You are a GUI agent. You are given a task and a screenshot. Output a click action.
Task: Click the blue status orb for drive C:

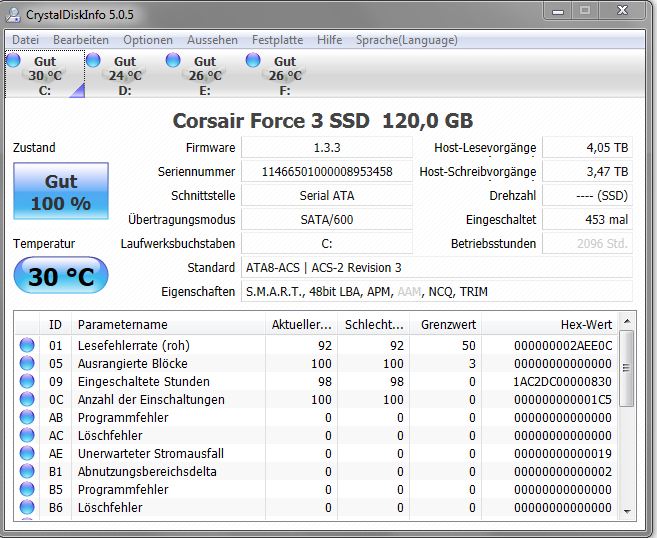[13, 60]
